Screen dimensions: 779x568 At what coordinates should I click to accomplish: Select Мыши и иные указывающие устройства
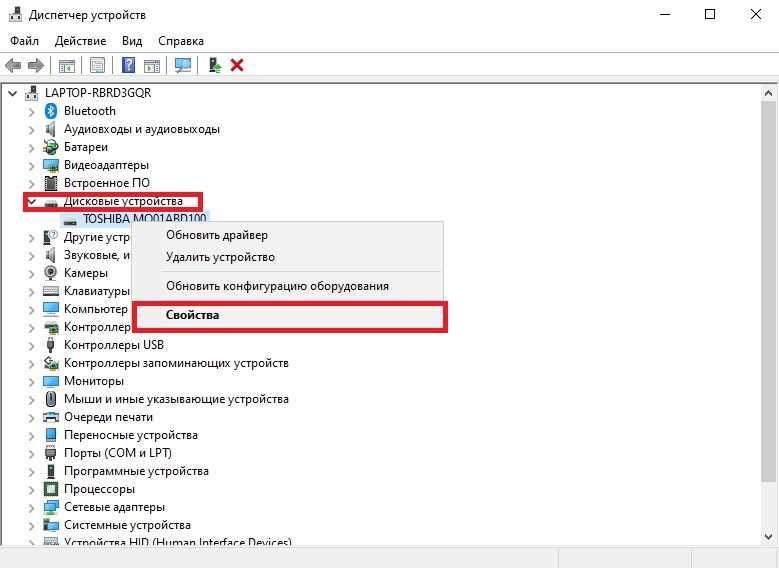click(176, 399)
